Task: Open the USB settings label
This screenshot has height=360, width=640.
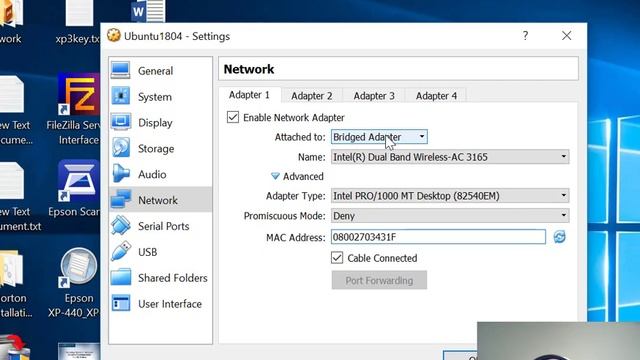Action: [147, 252]
